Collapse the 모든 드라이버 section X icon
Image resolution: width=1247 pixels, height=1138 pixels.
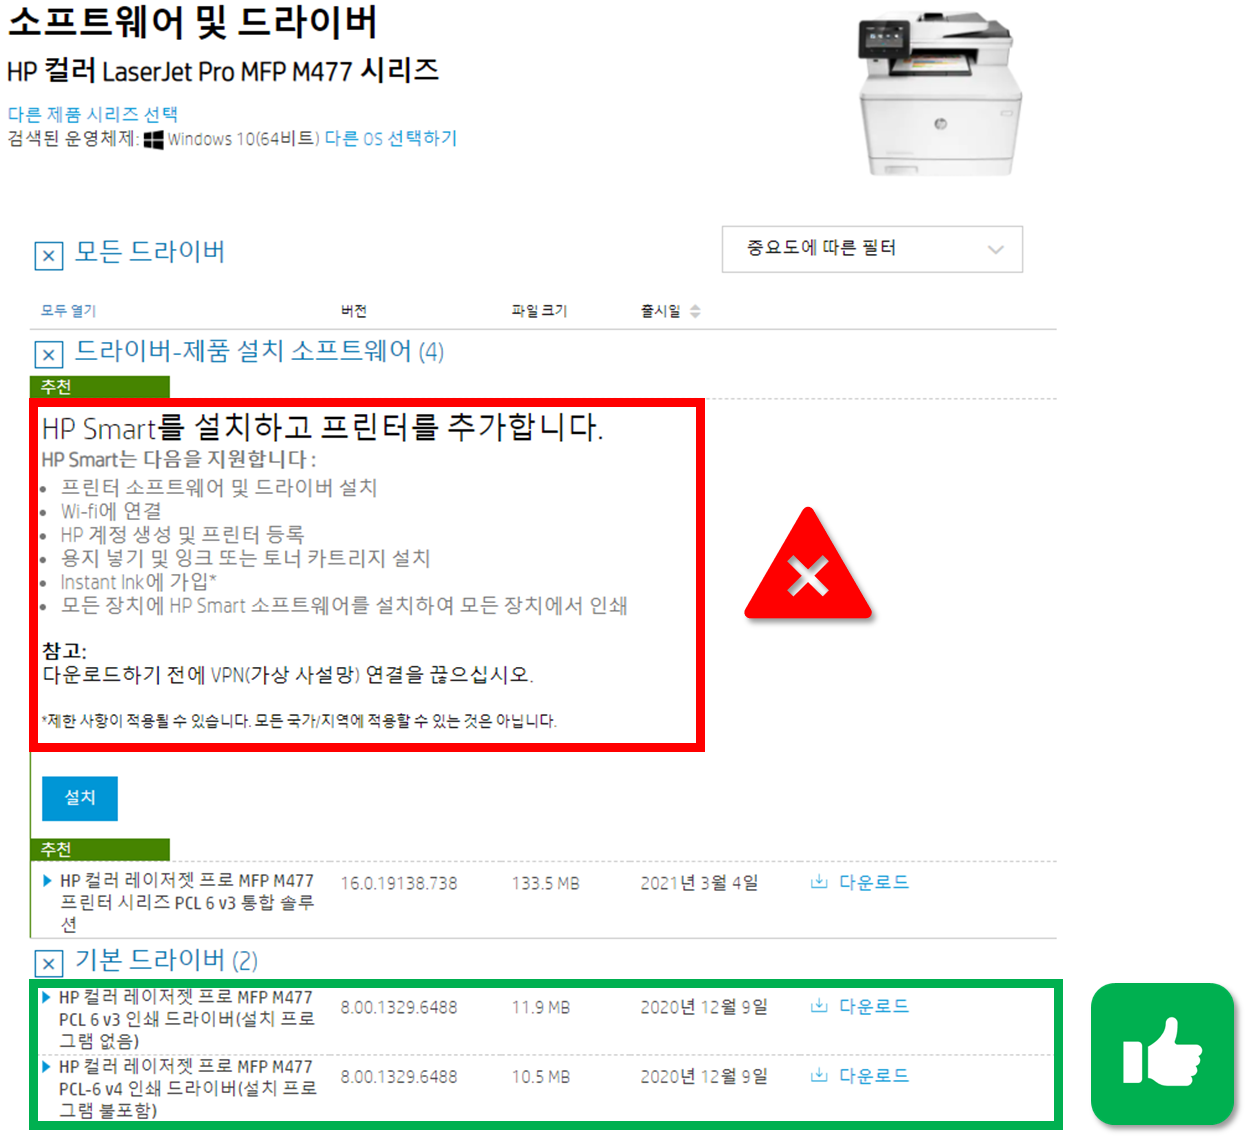(49, 256)
